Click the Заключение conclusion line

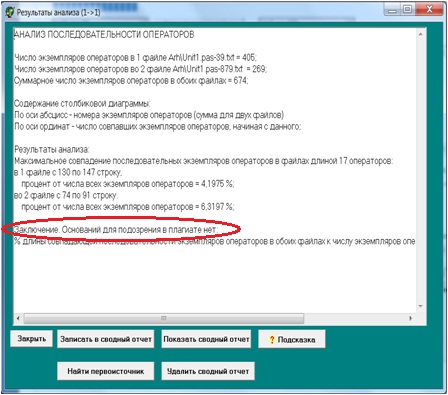point(116,230)
